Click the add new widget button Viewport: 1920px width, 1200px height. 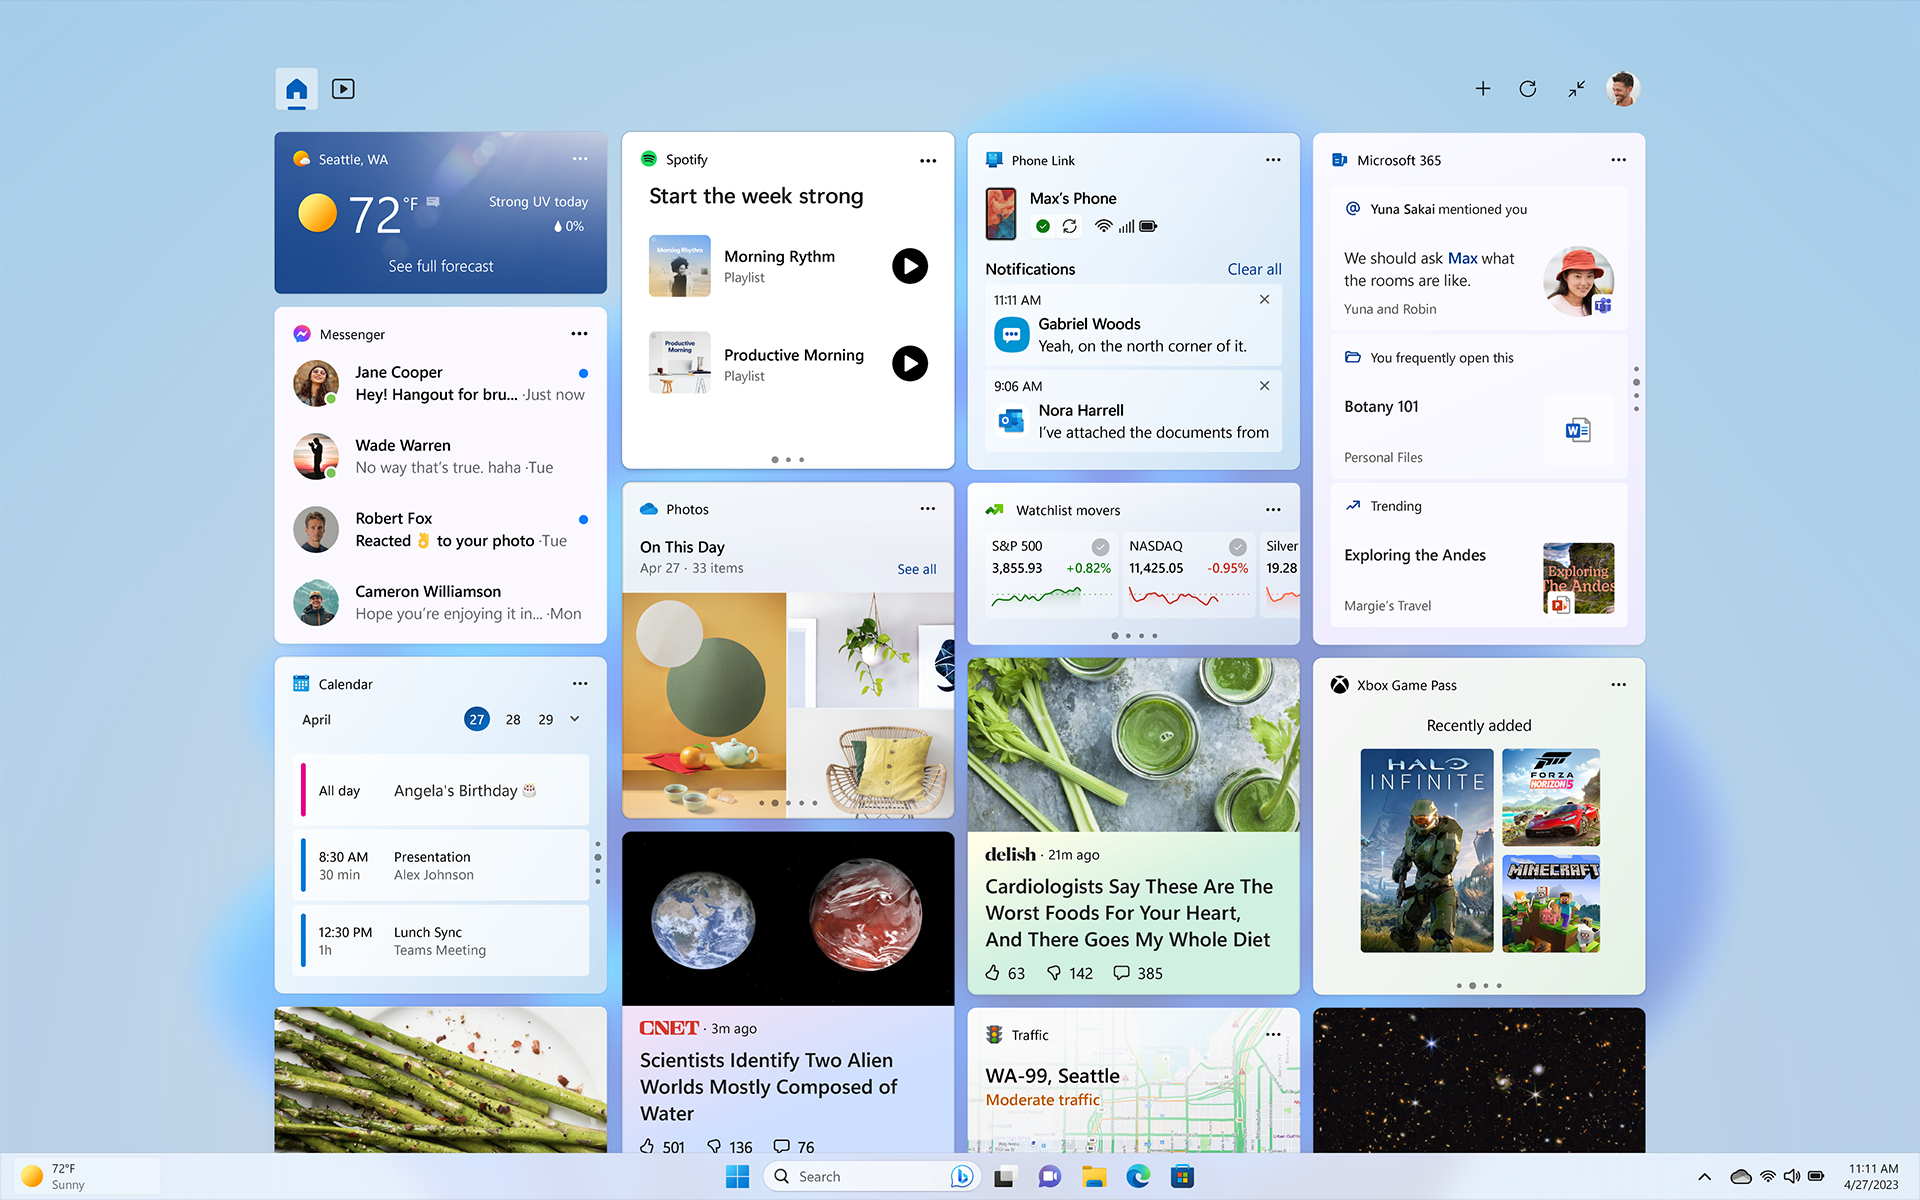[1482, 88]
